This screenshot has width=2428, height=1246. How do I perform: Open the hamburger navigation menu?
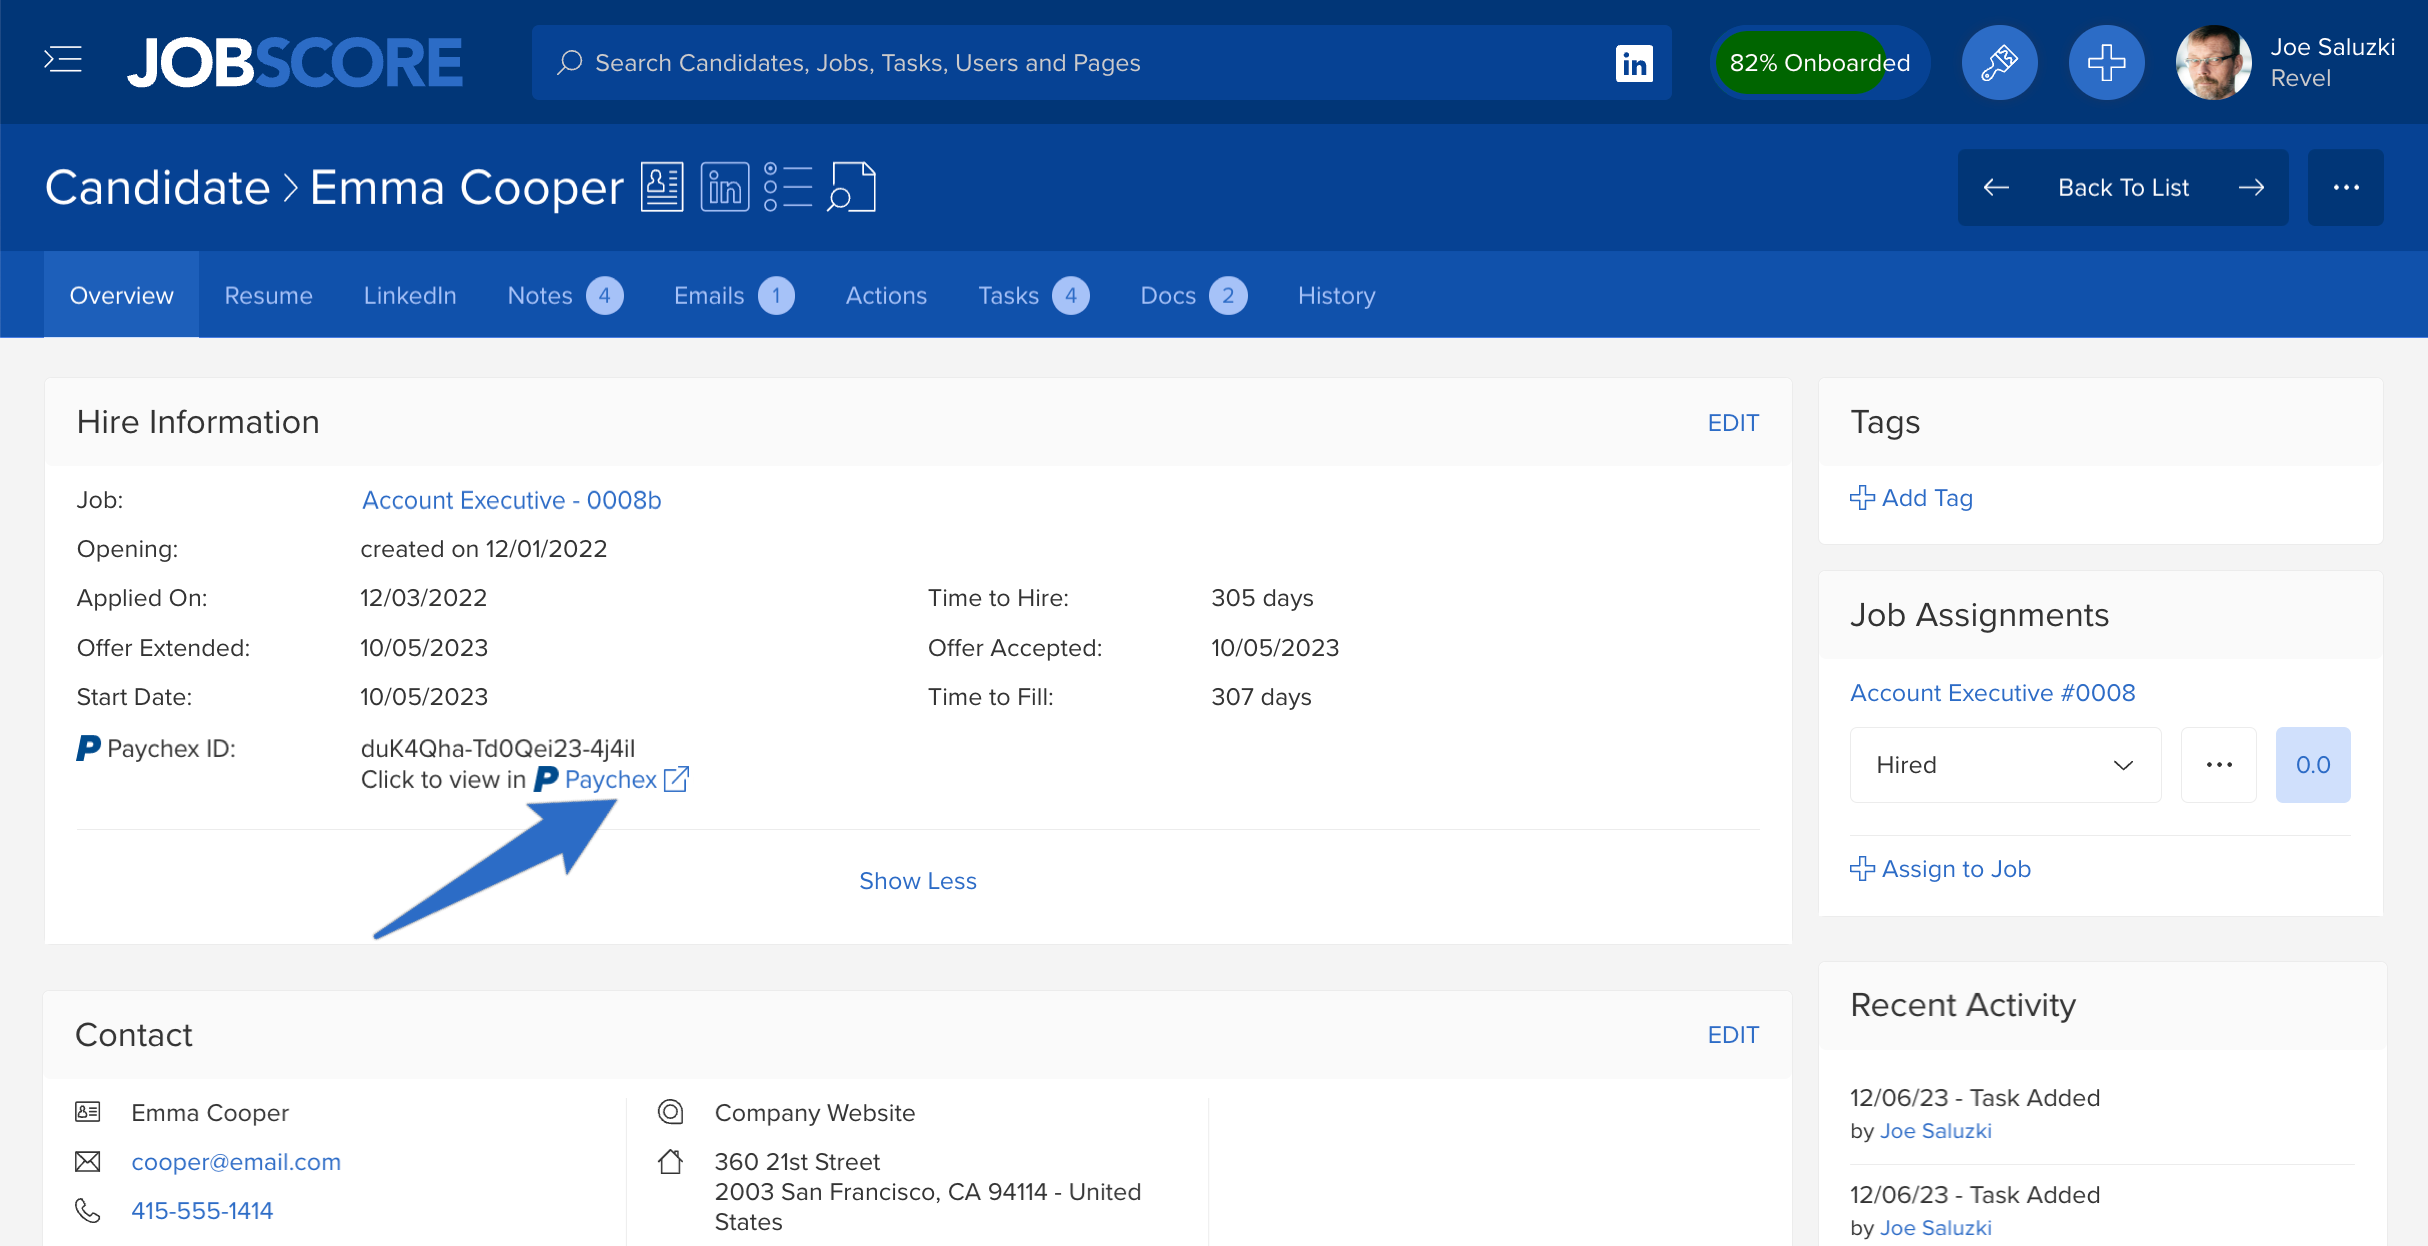[x=63, y=61]
